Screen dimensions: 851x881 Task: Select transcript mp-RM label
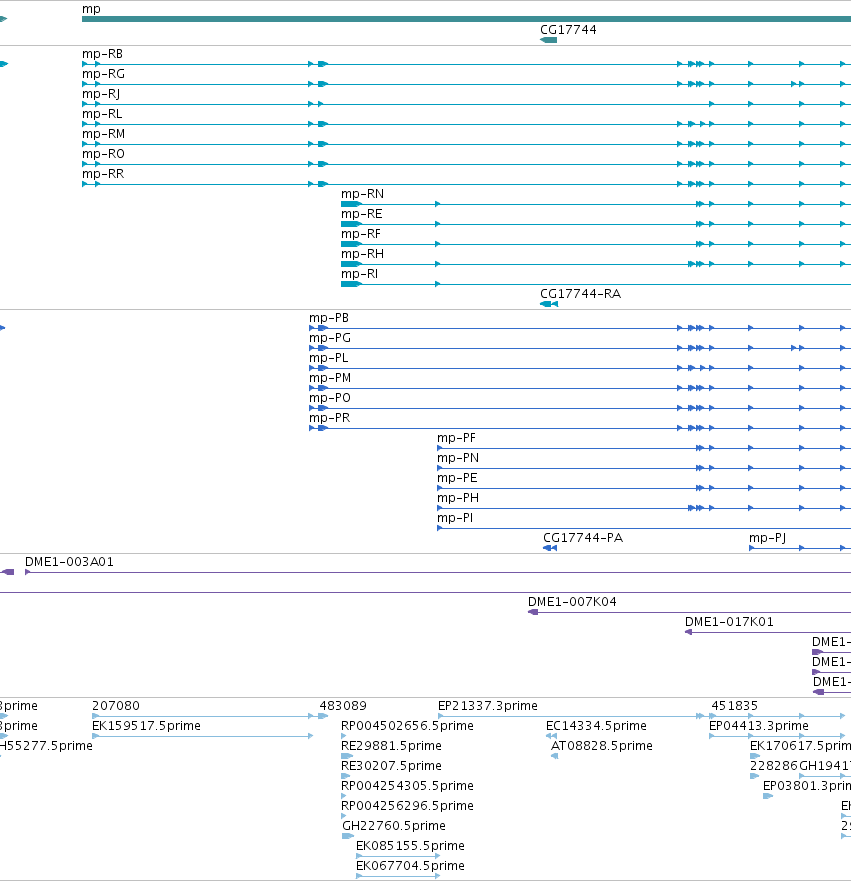(103, 134)
